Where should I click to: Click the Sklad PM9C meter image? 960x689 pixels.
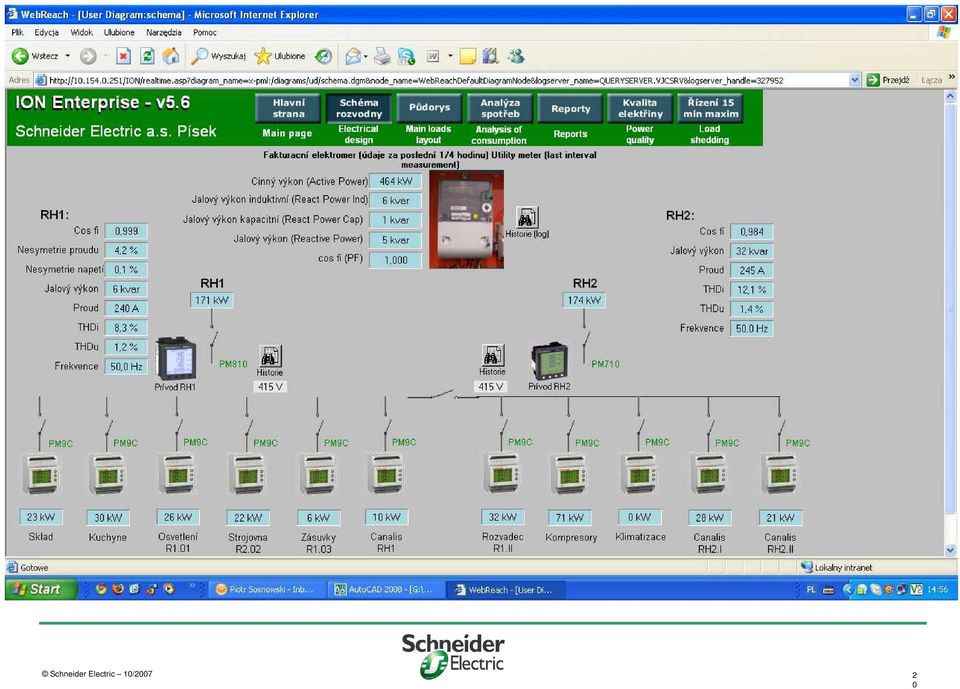[x=41, y=473]
